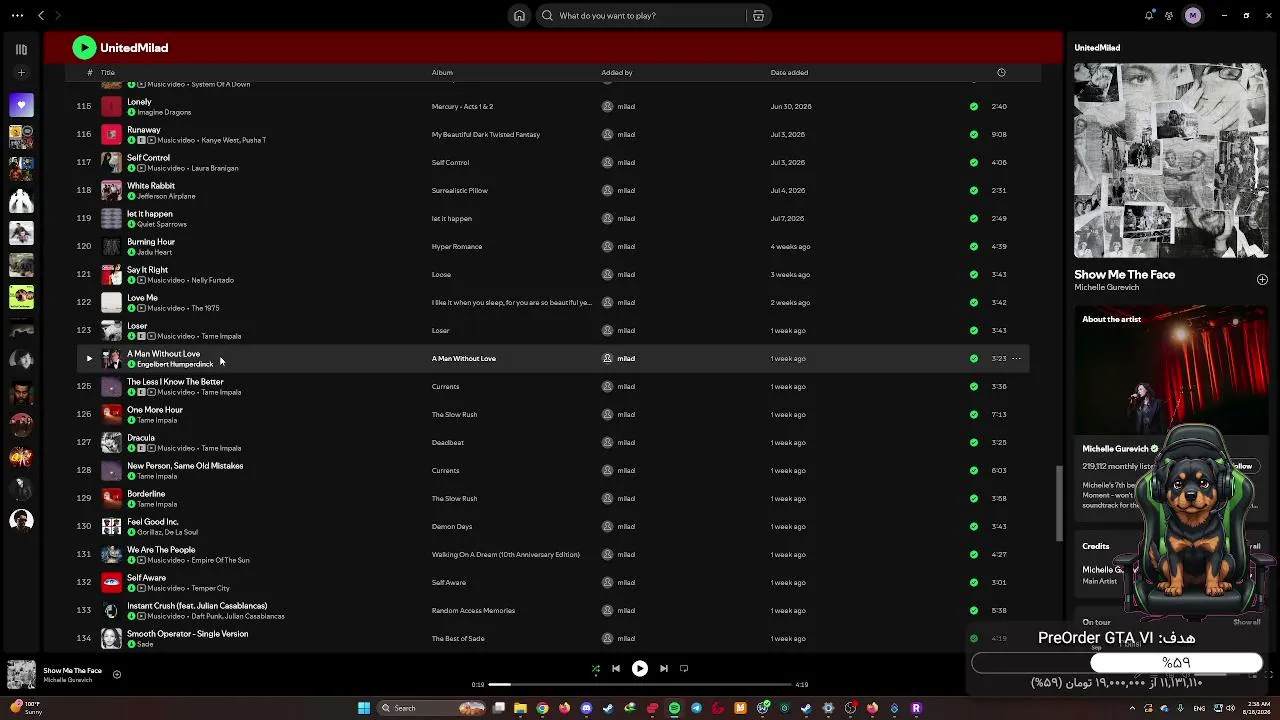Image resolution: width=1280 pixels, height=720 pixels.
Task: Click the Added by column header
Action: [x=617, y=72]
